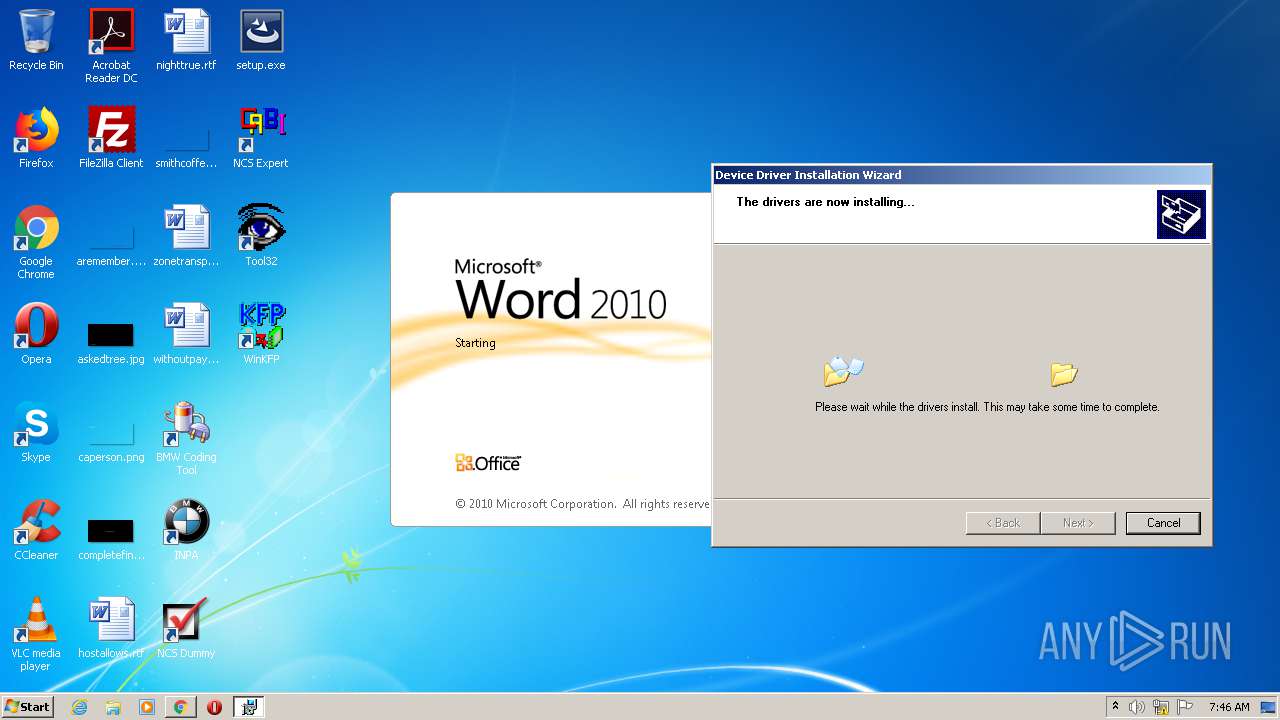Open Internet Explorer from the taskbar
This screenshot has width=1280, height=720.
[79, 707]
